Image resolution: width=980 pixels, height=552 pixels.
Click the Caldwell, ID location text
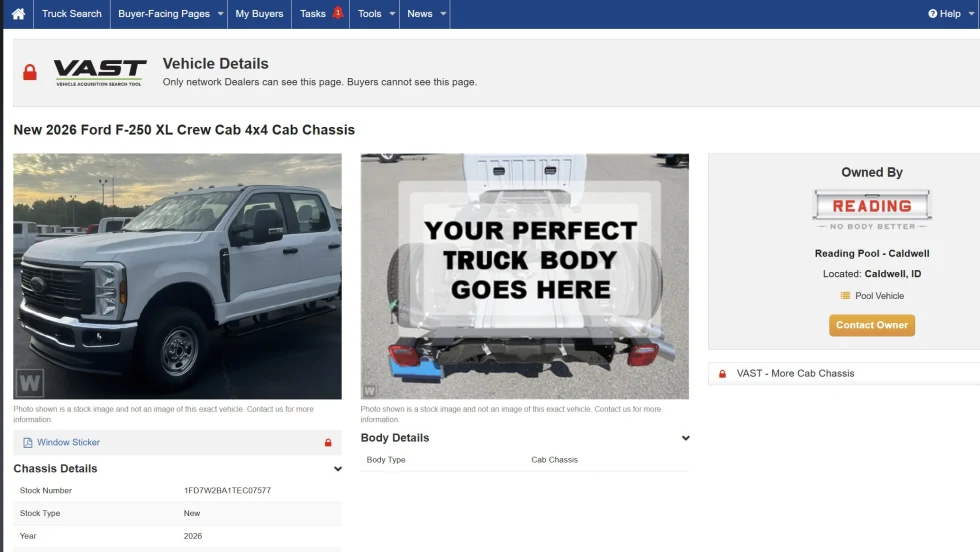(892, 274)
